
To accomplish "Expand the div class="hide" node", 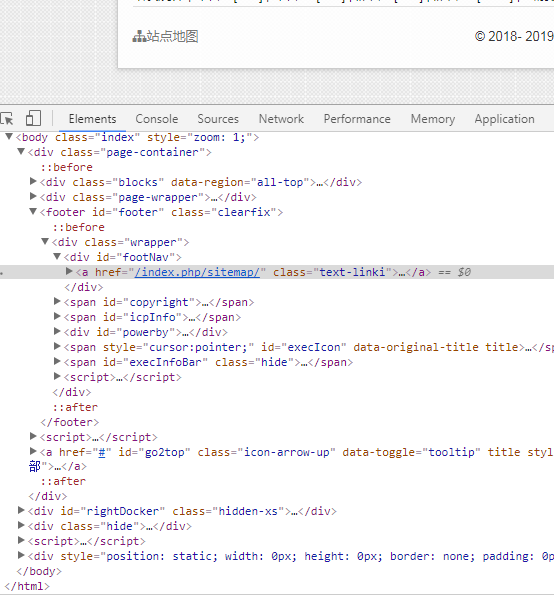I will pyautogui.click(x=21, y=525).
